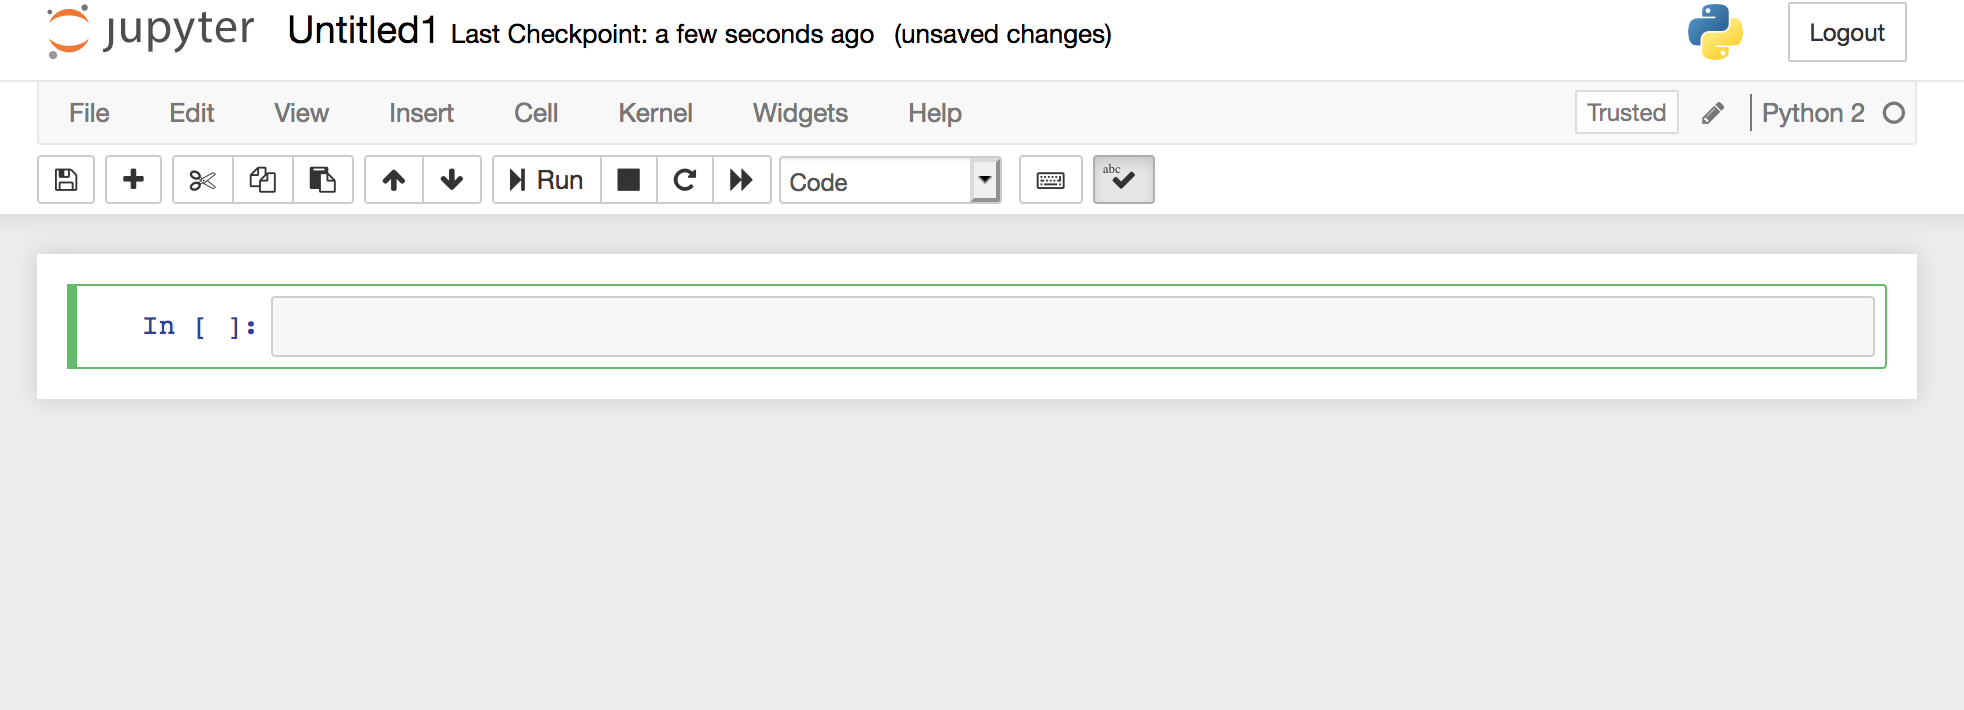The height and width of the screenshot is (710, 1964).
Task: Click the Logout button
Action: click(1847, 32)
